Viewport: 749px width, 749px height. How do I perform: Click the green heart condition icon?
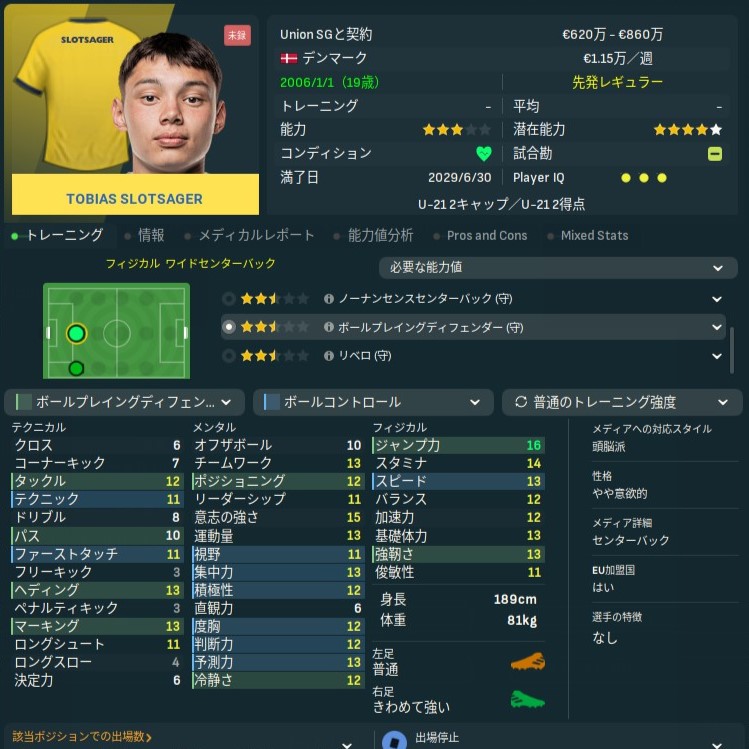484,154
